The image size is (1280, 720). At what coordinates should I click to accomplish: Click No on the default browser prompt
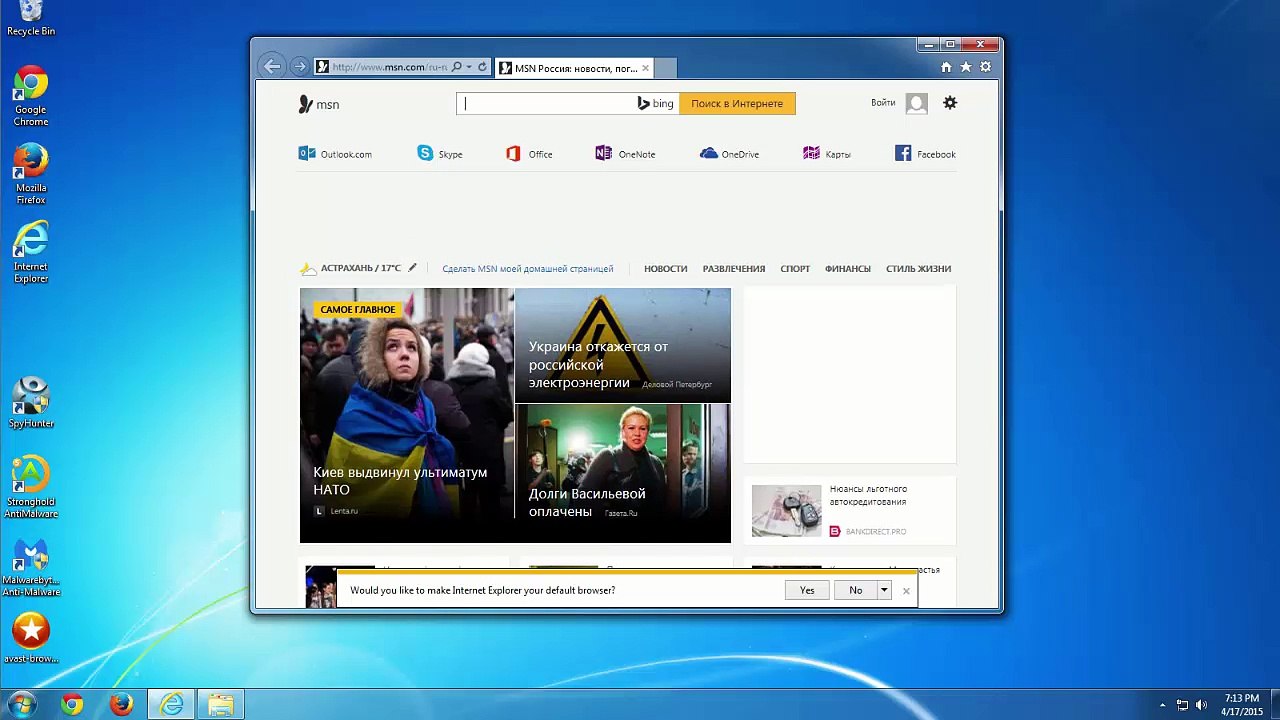[x=855, y=590]
